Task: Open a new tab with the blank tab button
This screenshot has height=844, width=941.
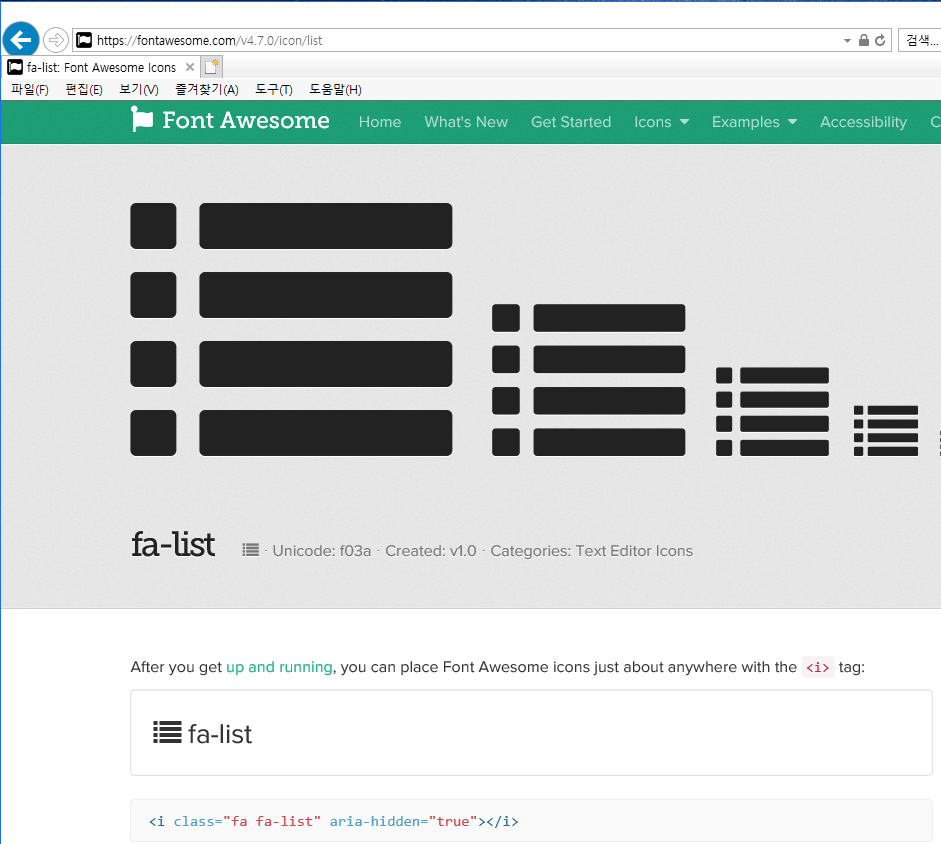Action: click(x=211, y=67)
